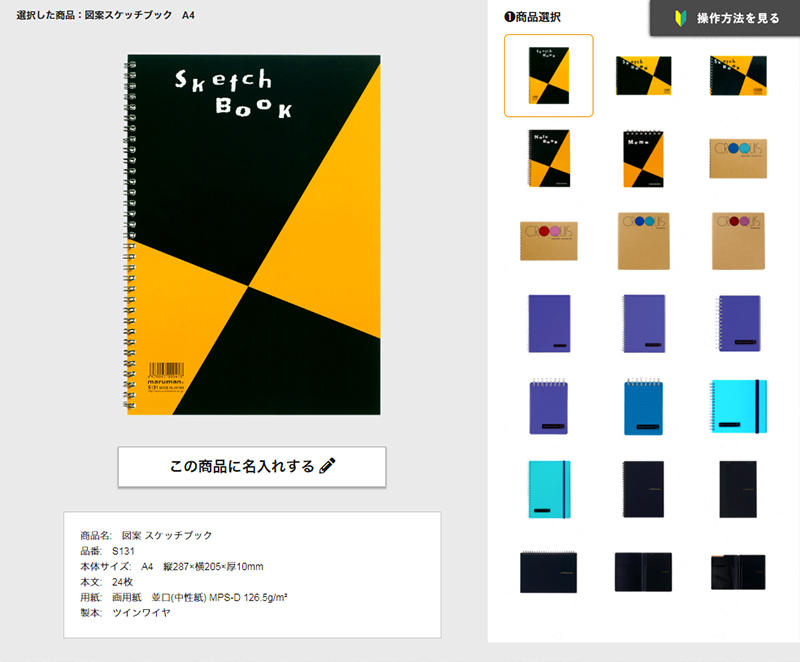The height and width of the screenshot is (662, 800).
Task: Select the Note Book black-yellow thumbnail
Action: [548, 158]
